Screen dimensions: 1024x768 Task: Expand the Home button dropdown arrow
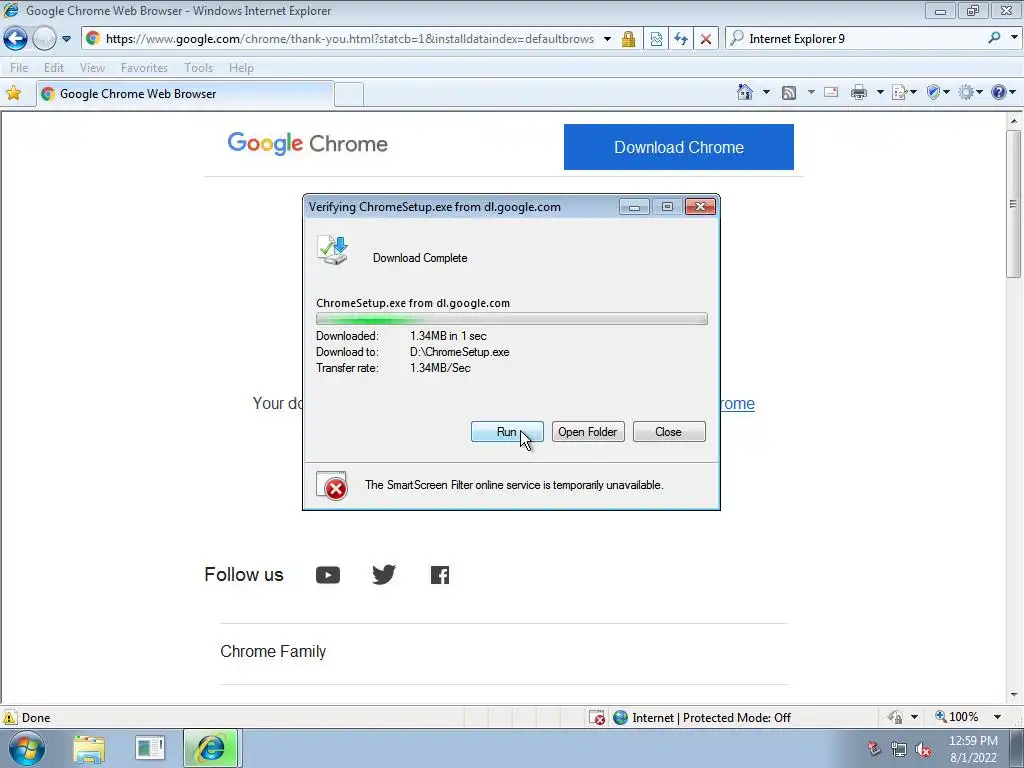tap(766, 93)
